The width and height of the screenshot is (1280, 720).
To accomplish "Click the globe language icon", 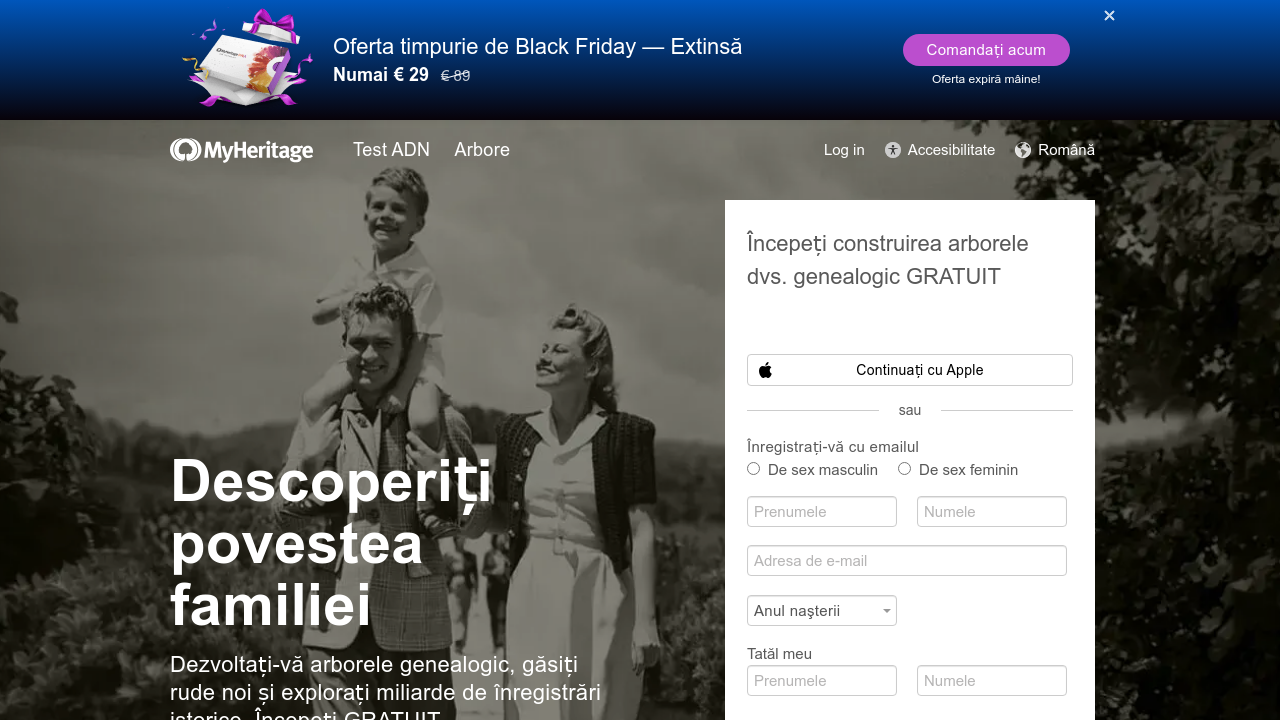I will point(1023,150).
